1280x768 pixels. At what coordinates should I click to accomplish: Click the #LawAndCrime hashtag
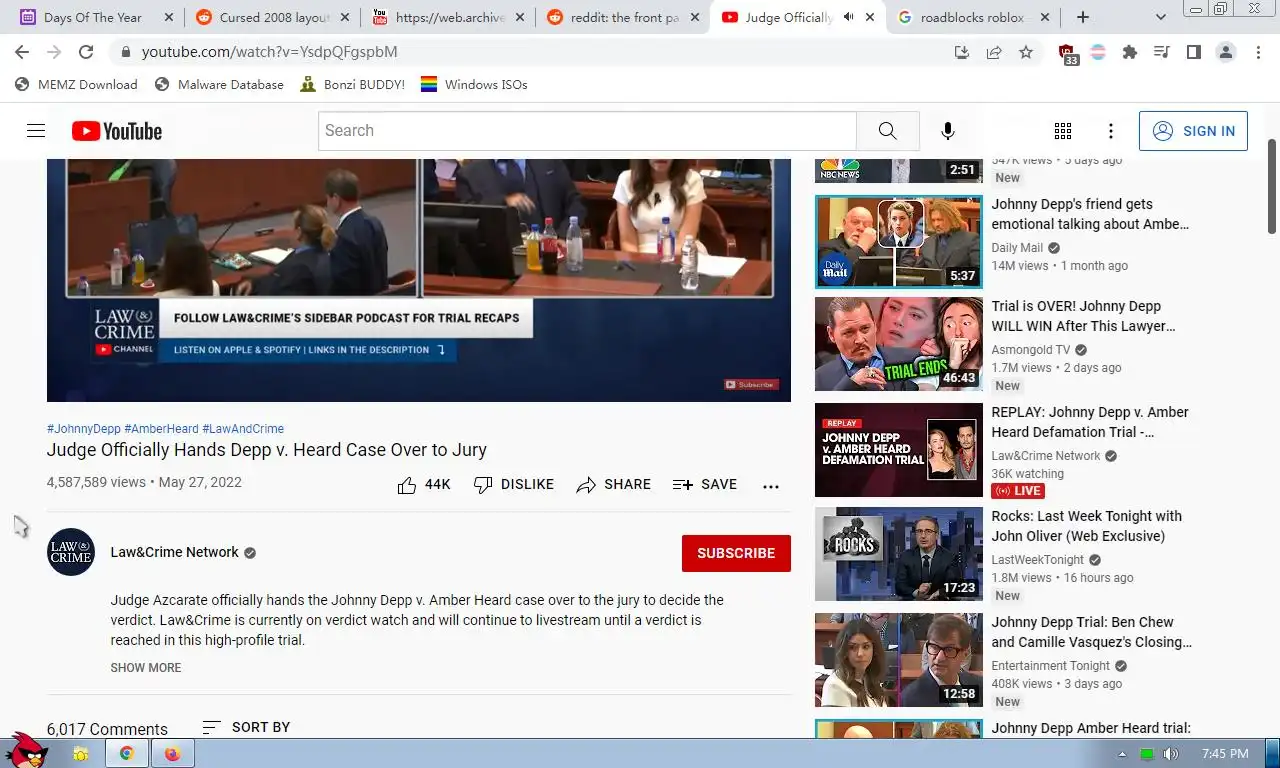click(243, 429)
